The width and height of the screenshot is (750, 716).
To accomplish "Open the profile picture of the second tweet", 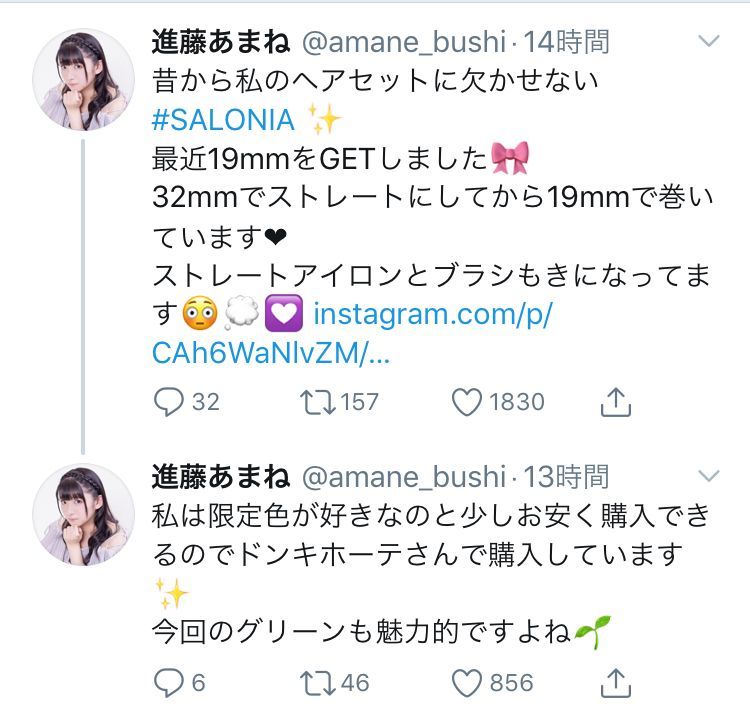I will point(83,514).
